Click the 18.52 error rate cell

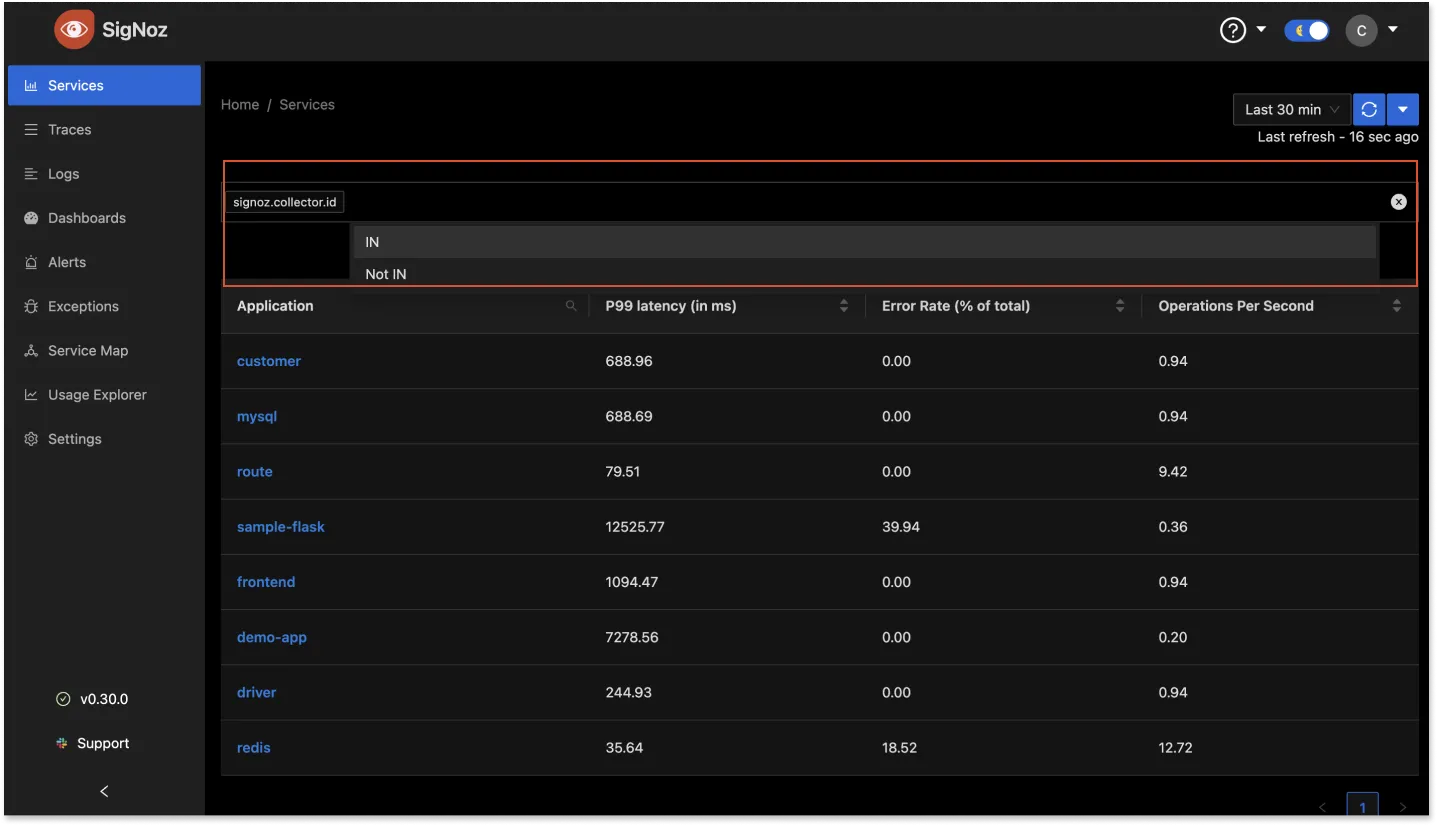(900, 747)
